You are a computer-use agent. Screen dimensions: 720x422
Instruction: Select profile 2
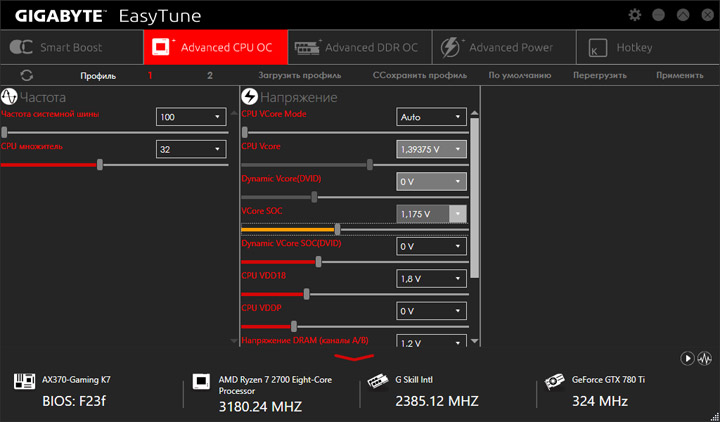(x=210, y=76)
